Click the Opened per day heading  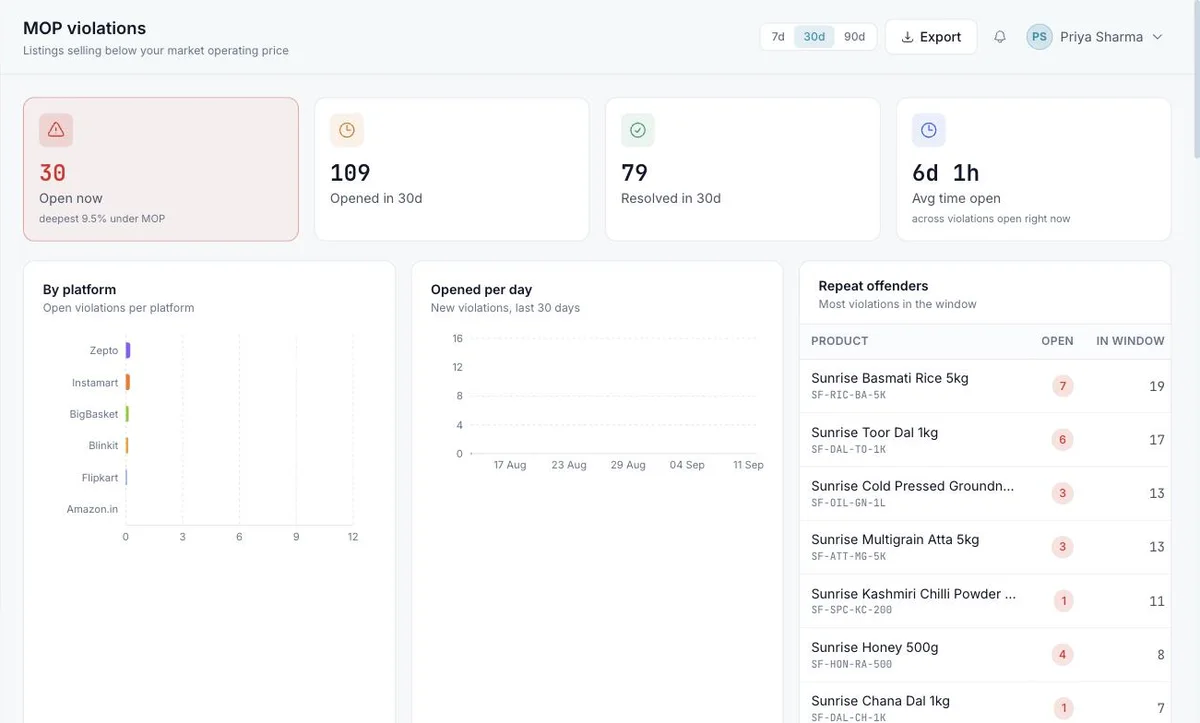[x=481, y=290]
